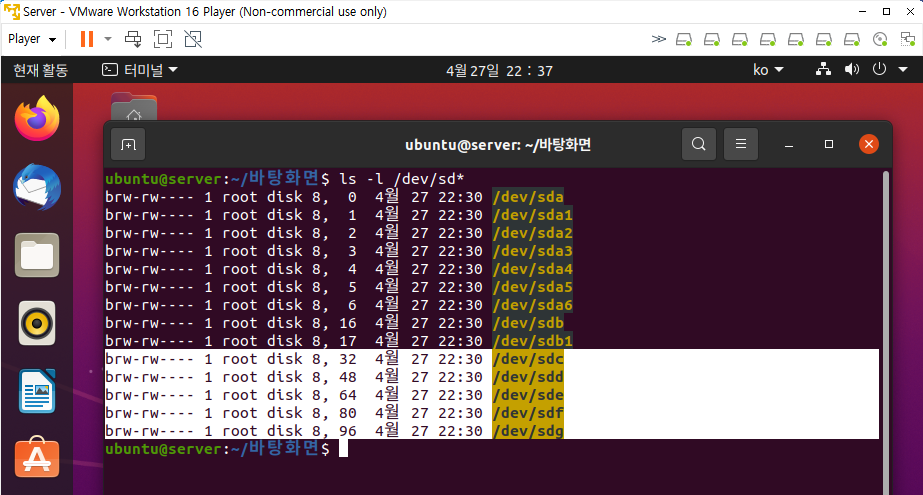Click the /dev/sda2 entry
Viewport: 923px width, 495px height.
coord(533,233)
